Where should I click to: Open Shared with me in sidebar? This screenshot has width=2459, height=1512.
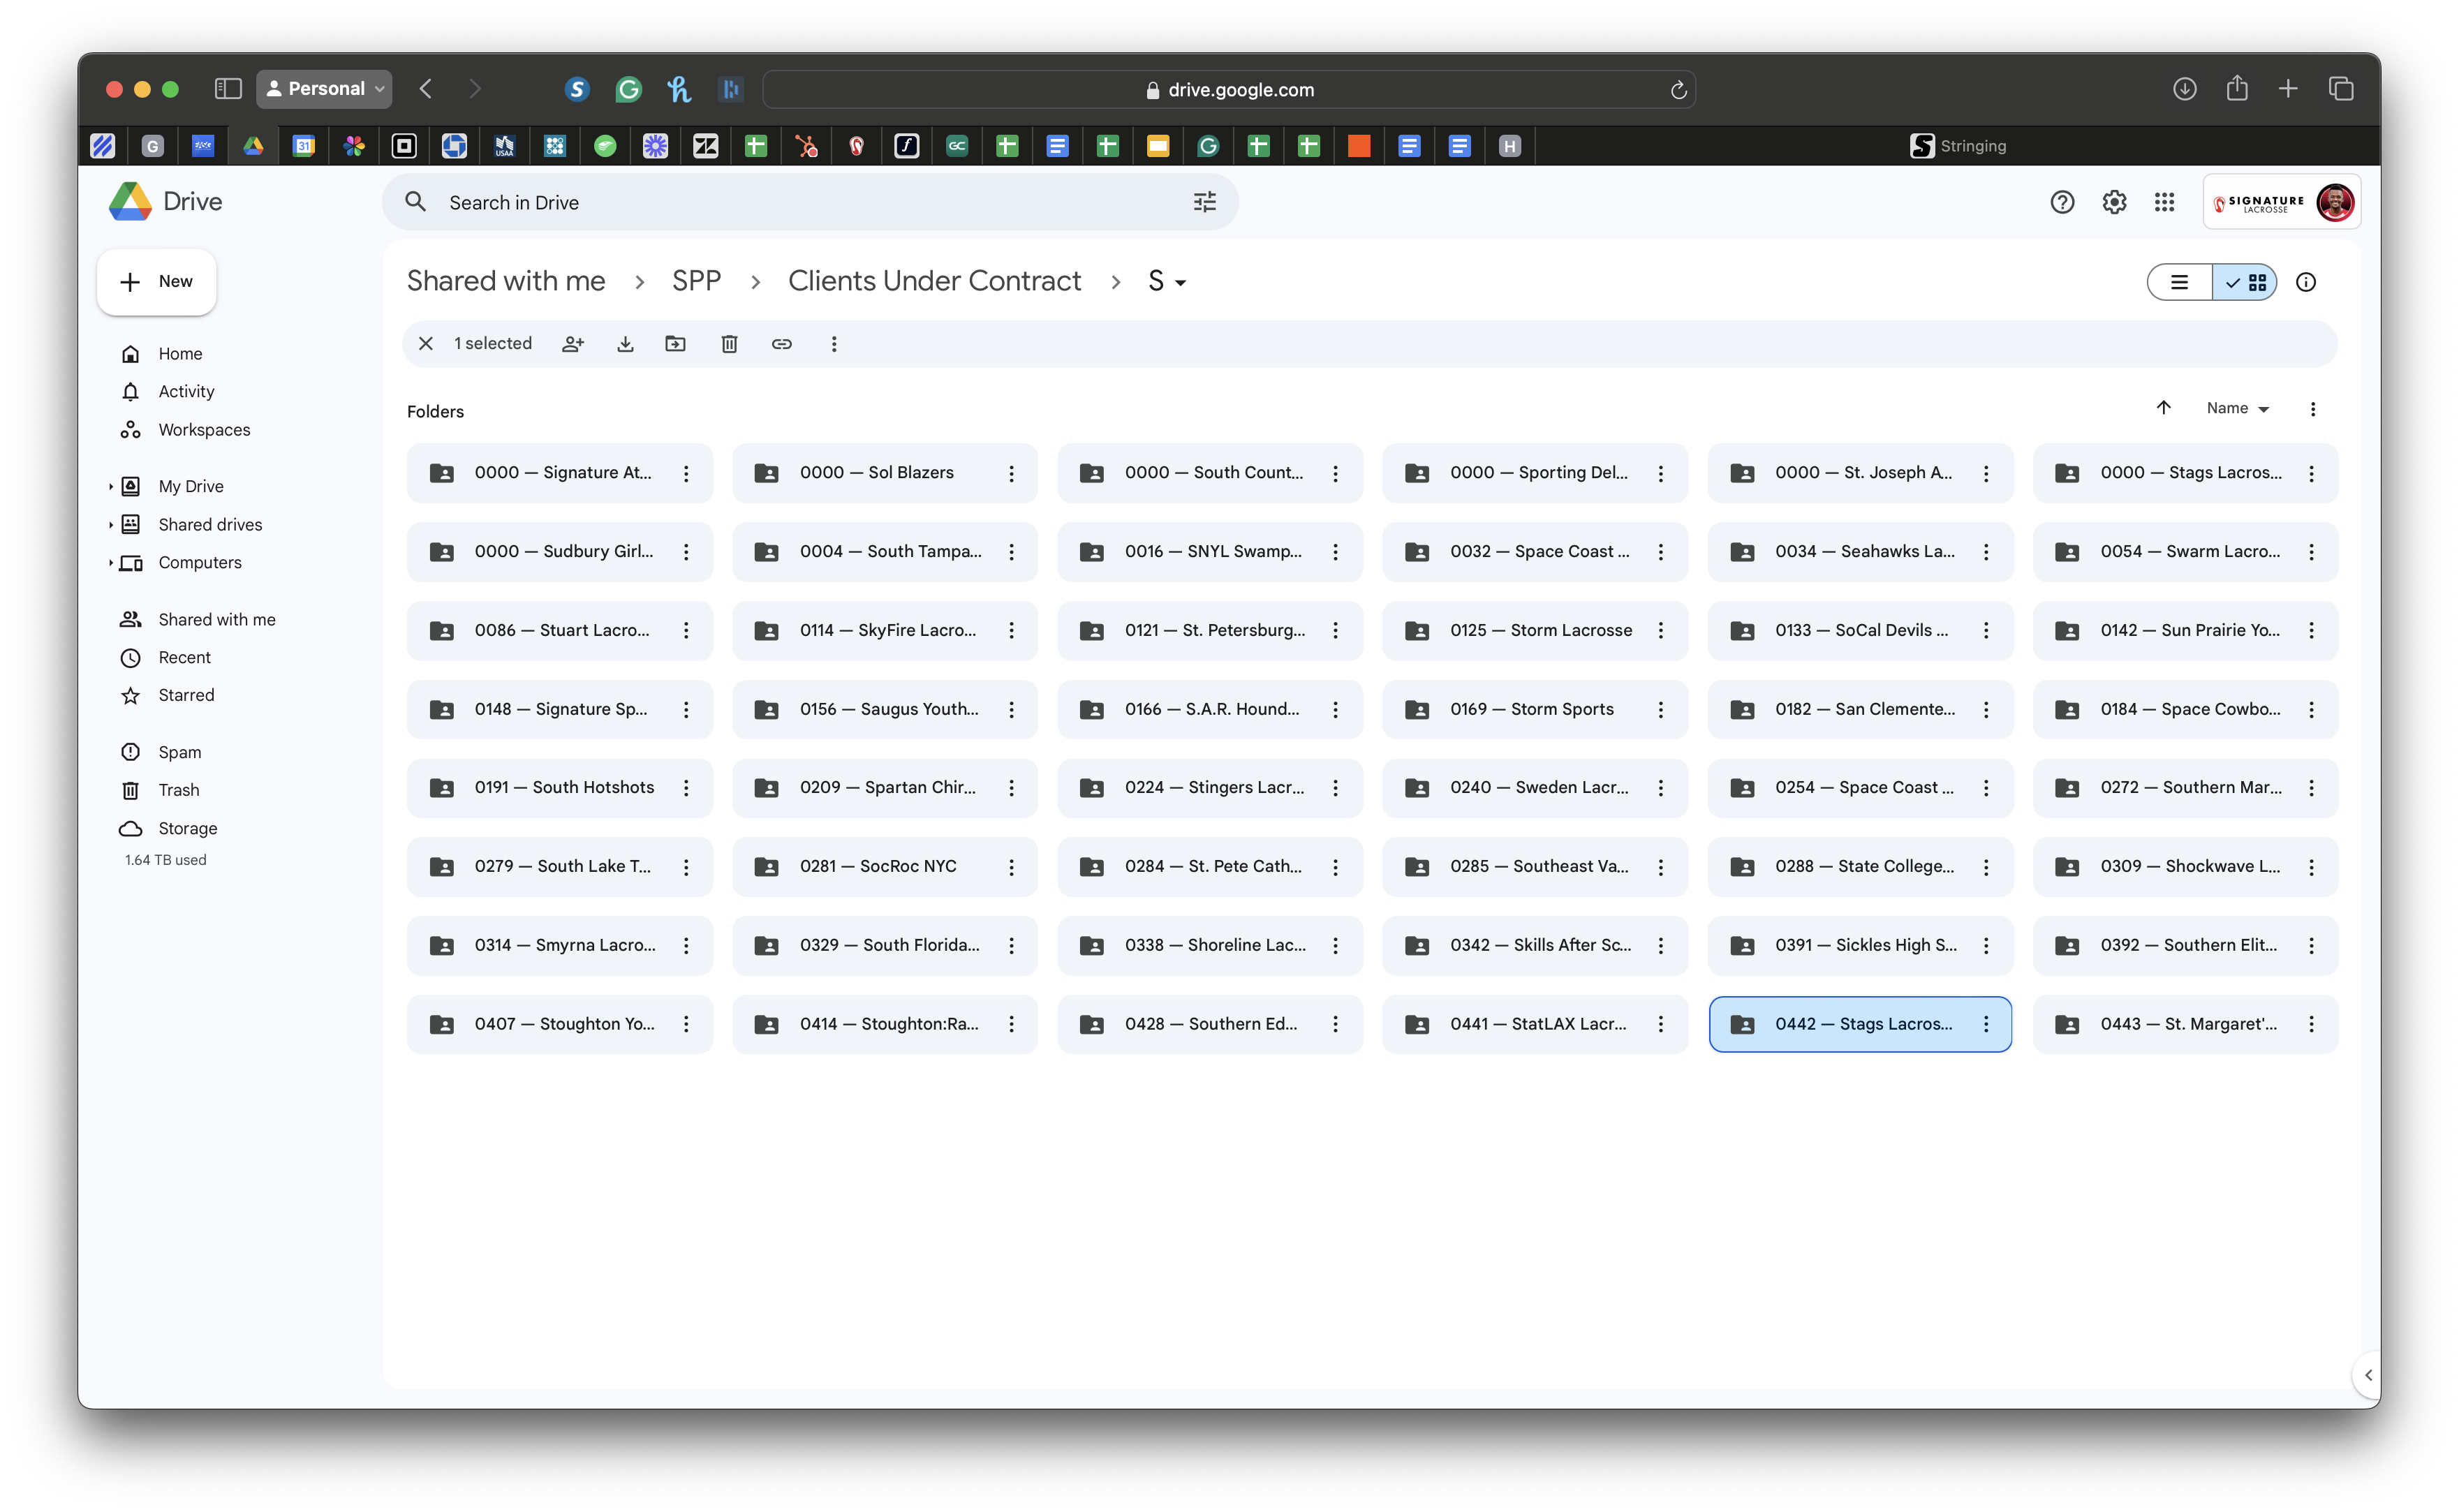(x=216, y=620)
